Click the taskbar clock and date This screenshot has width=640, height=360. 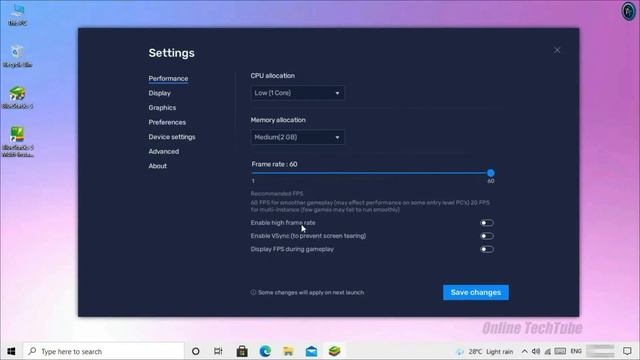[600, 351]
